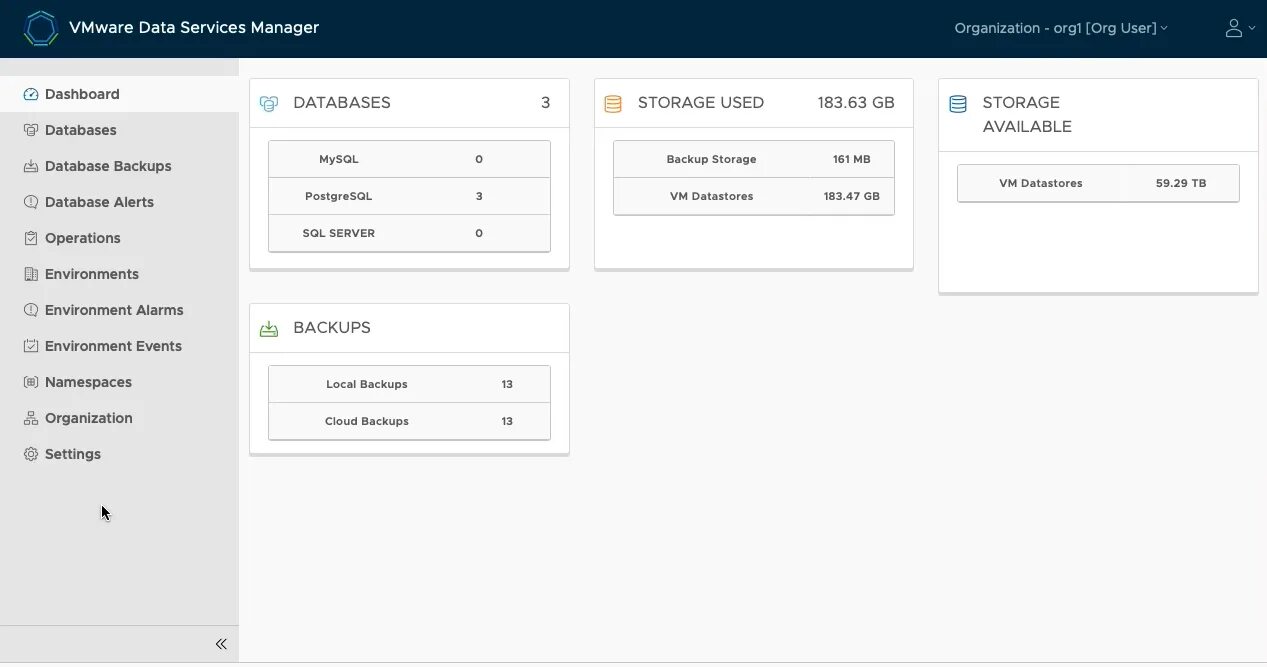Click the STORAGE AVAILABLE card heading
The image size is (1267, 667).
[x=1027, y=114]
